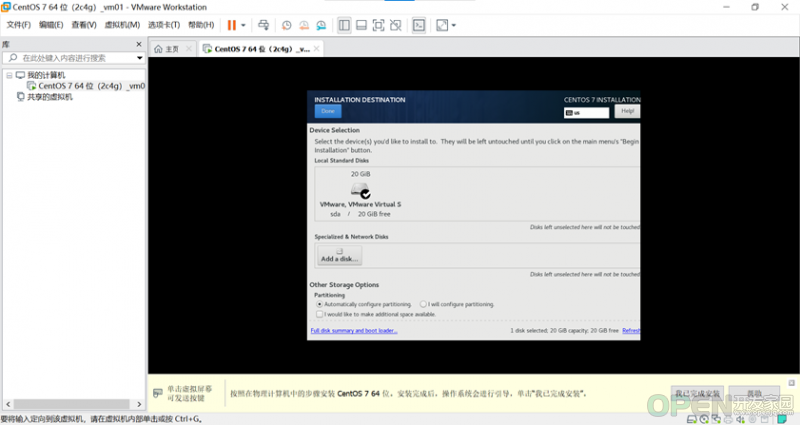Revert to the previous snapshot icon
The width and height of the screenshot is (800, 425).
[x=304, y=25]
